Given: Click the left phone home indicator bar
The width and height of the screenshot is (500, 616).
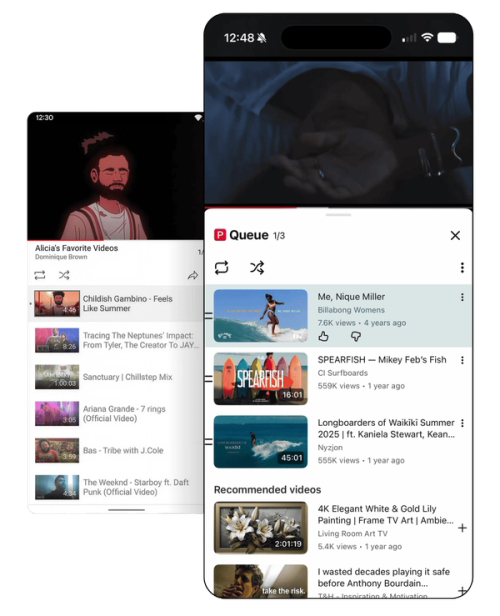Looking at the screenshot, I should click(x=126, y=510).
